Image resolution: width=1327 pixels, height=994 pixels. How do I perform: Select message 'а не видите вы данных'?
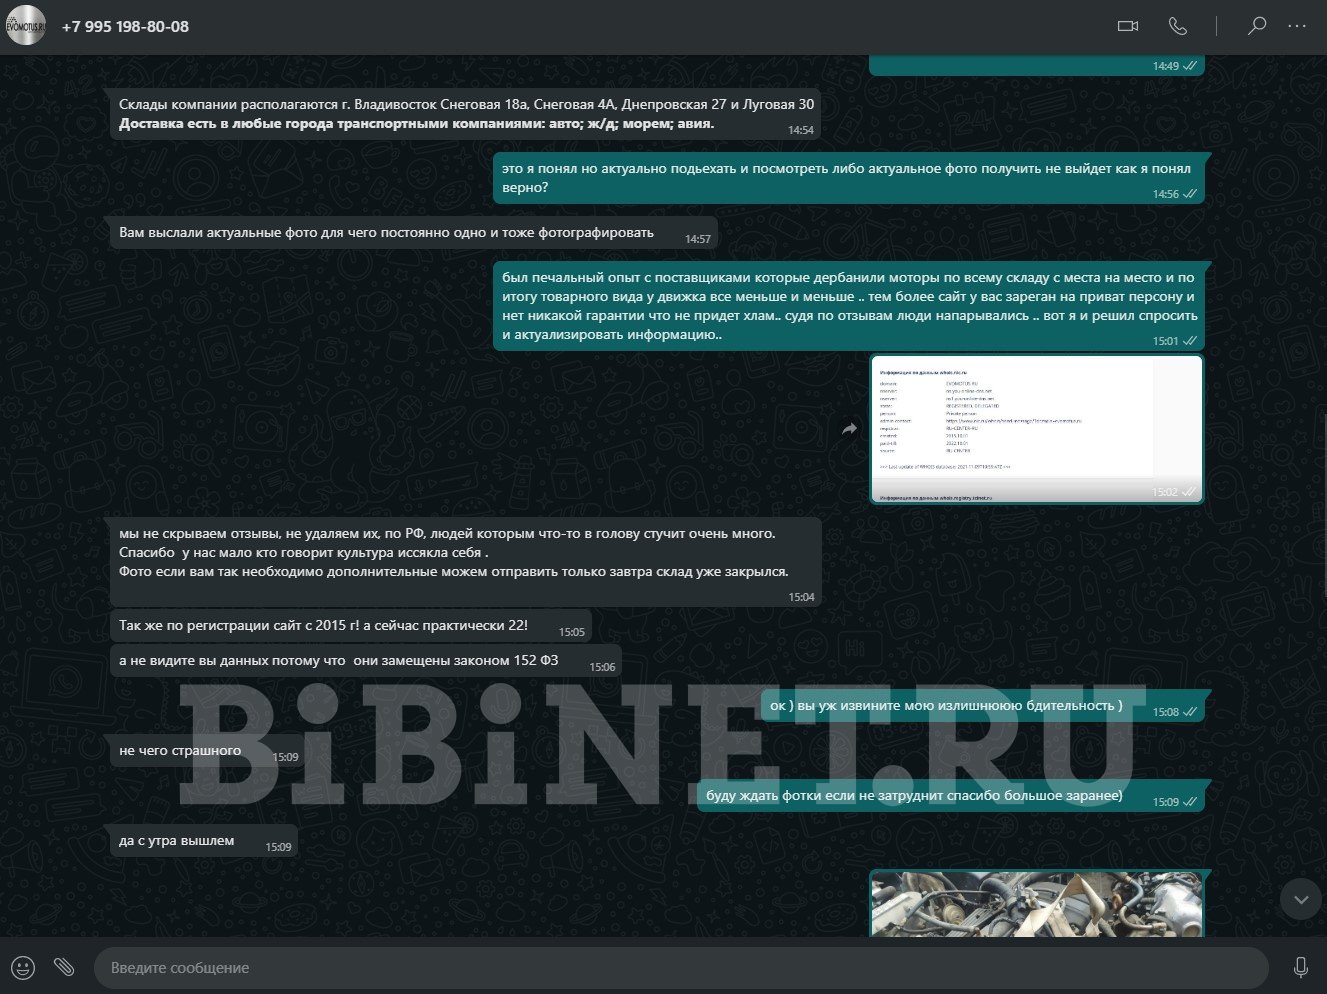(x=365, y=661)
